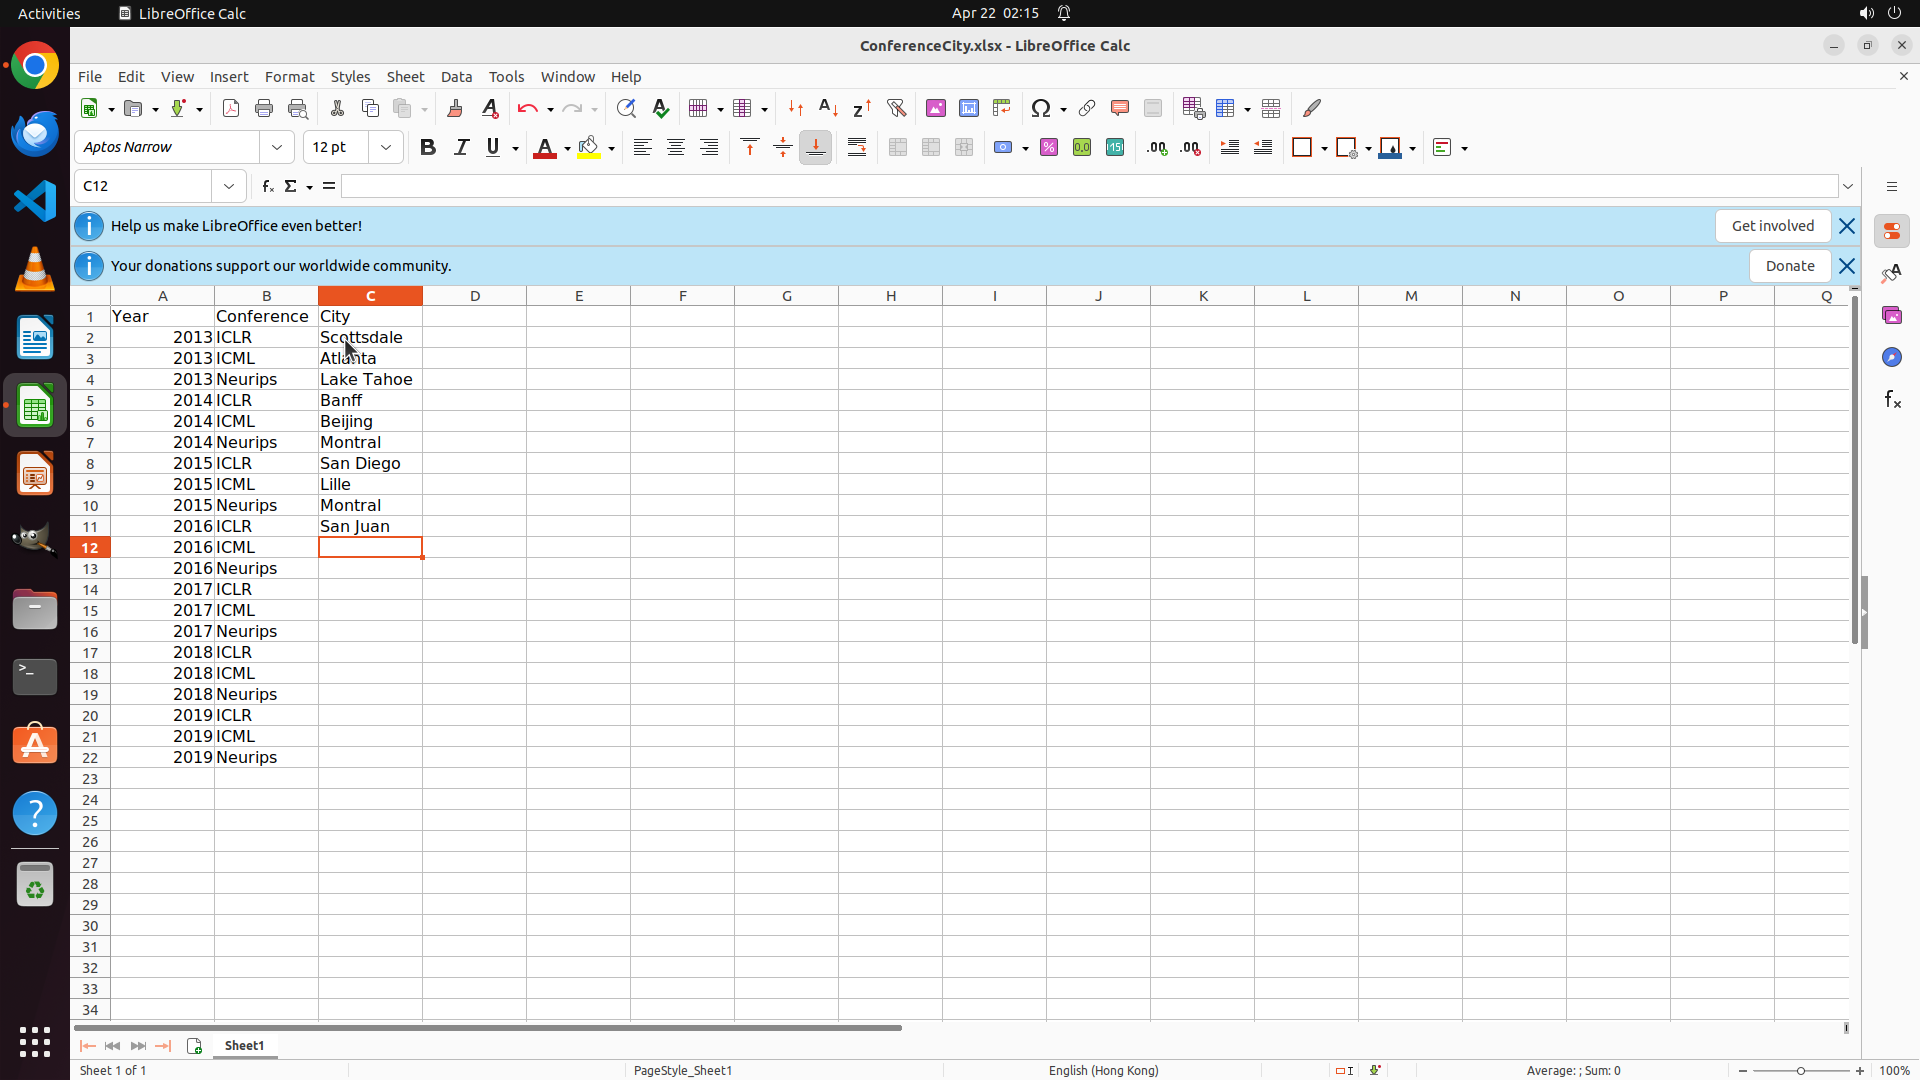Viewport: 1920px width, 1080px height.
Task: Click the Export as PDF icon
Action: (x=231, y=108)
